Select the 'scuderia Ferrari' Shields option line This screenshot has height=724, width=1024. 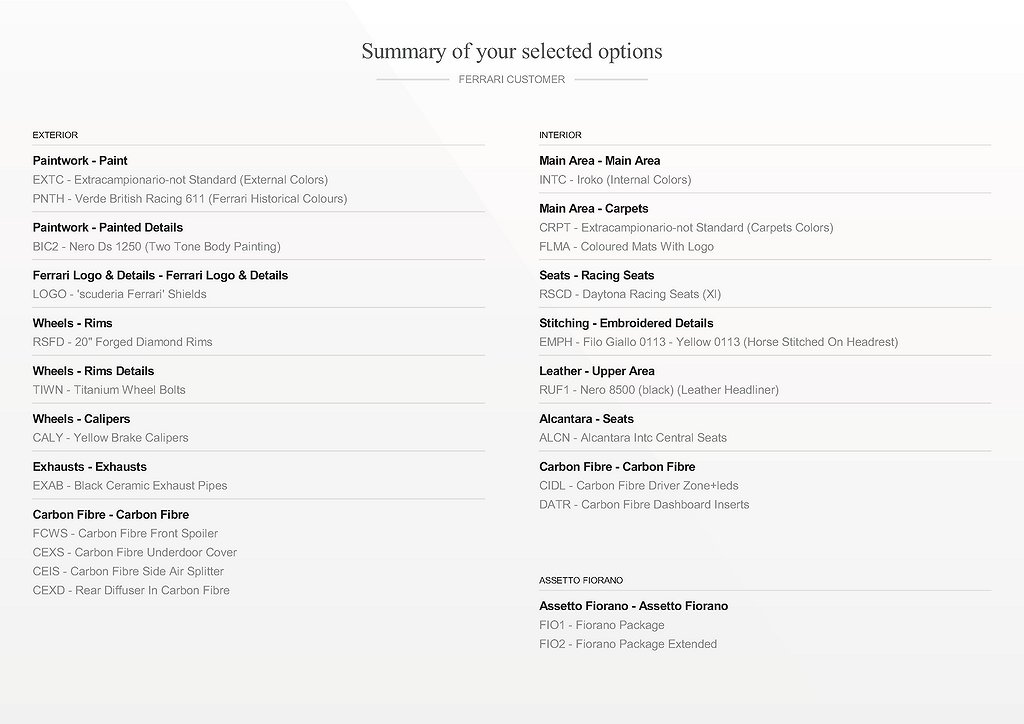(119, 295)
